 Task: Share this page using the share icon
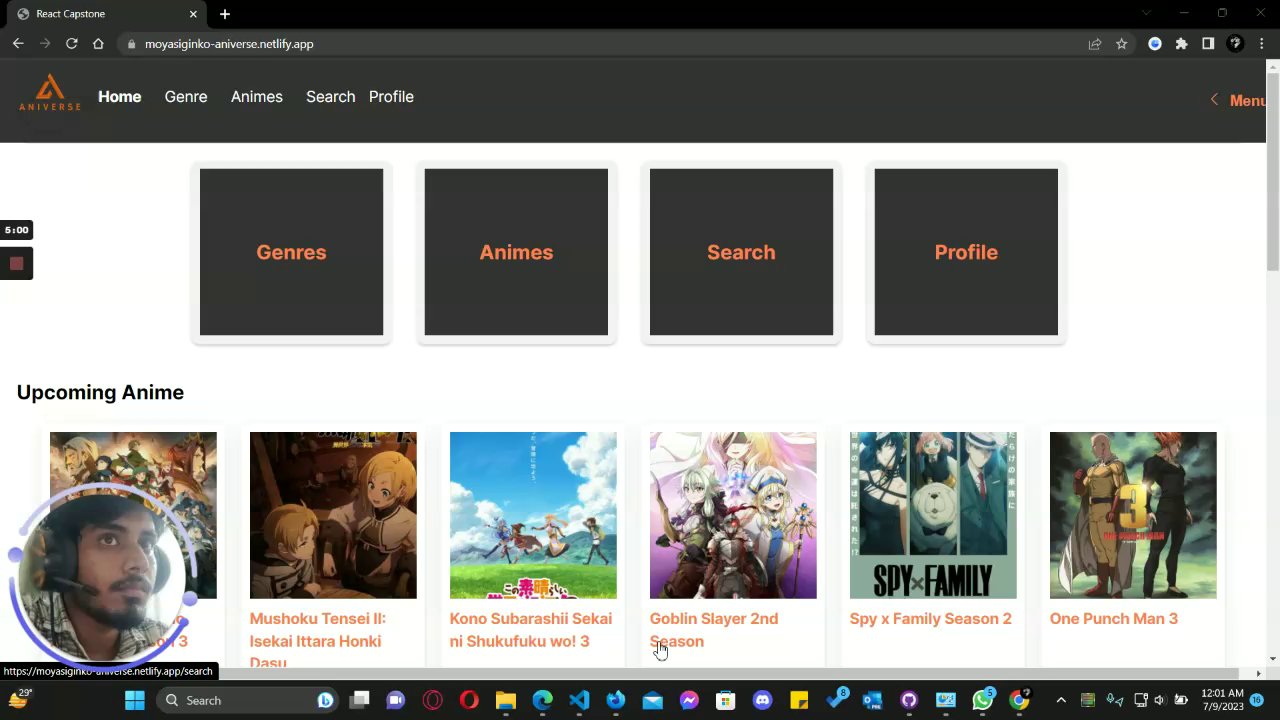(x=1095, y=44)
